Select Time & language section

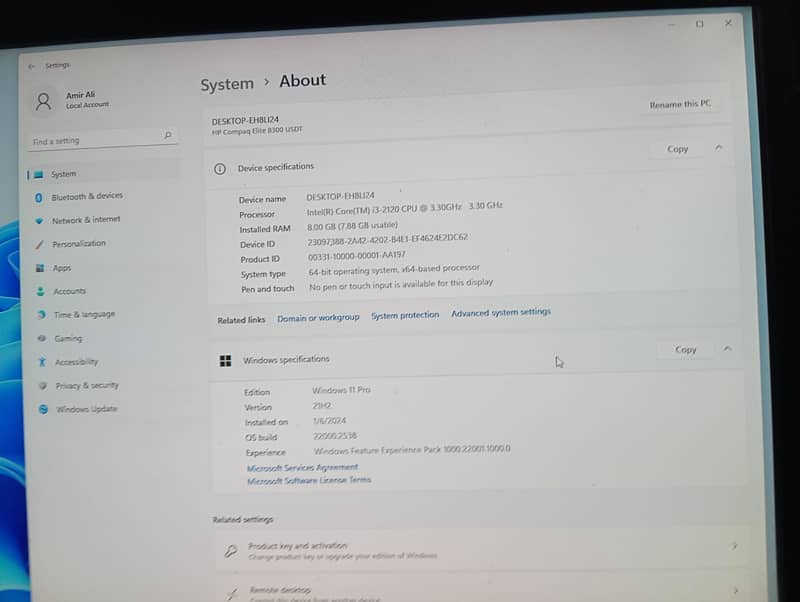pyautogui.click(x=84, y=314)
